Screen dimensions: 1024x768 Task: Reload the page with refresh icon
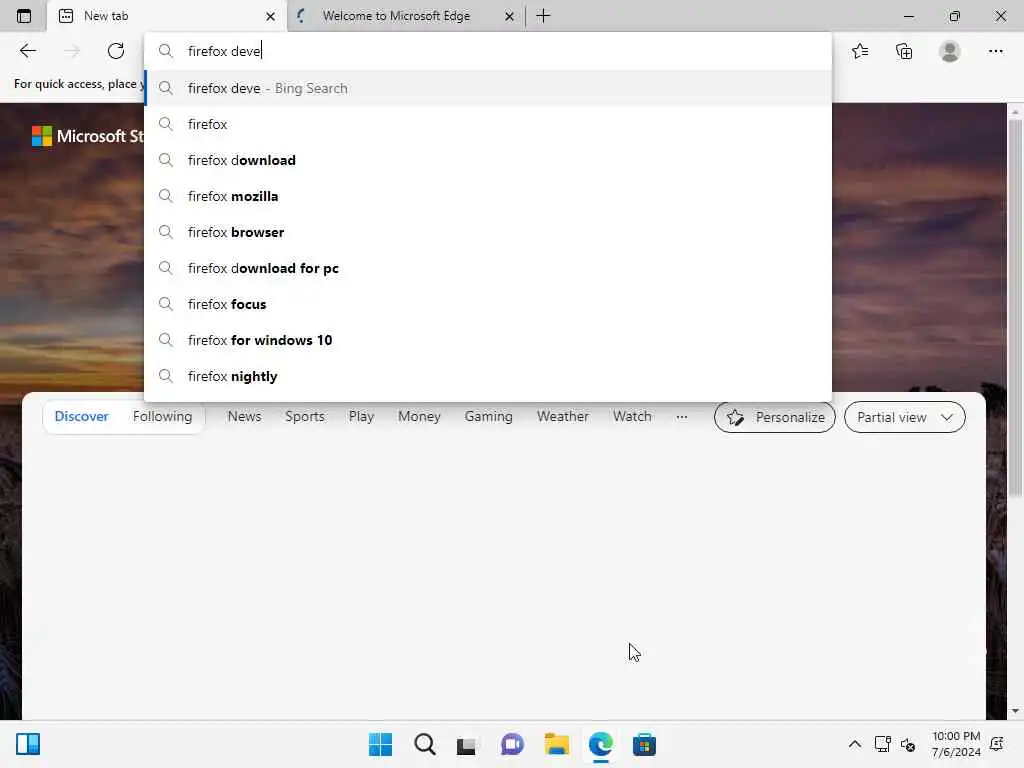click(x=116, y=51)
